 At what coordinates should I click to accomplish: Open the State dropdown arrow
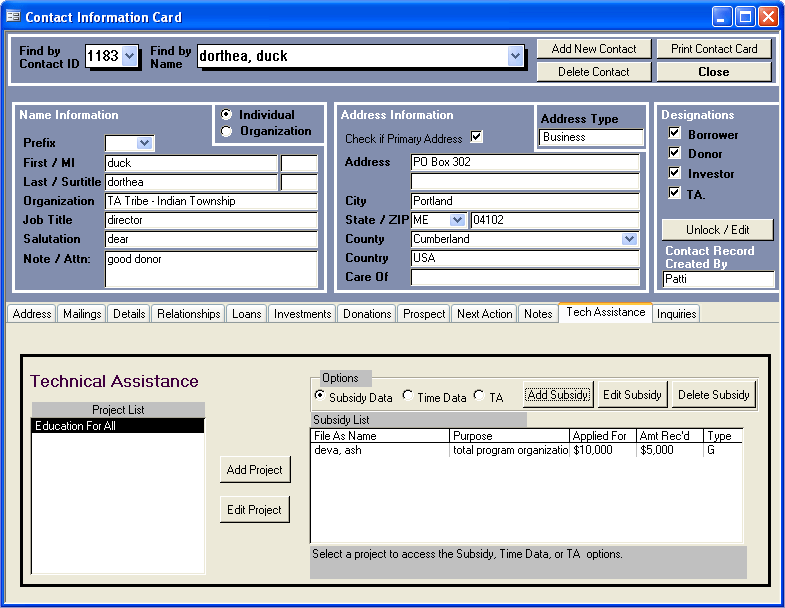pos(457,220)
